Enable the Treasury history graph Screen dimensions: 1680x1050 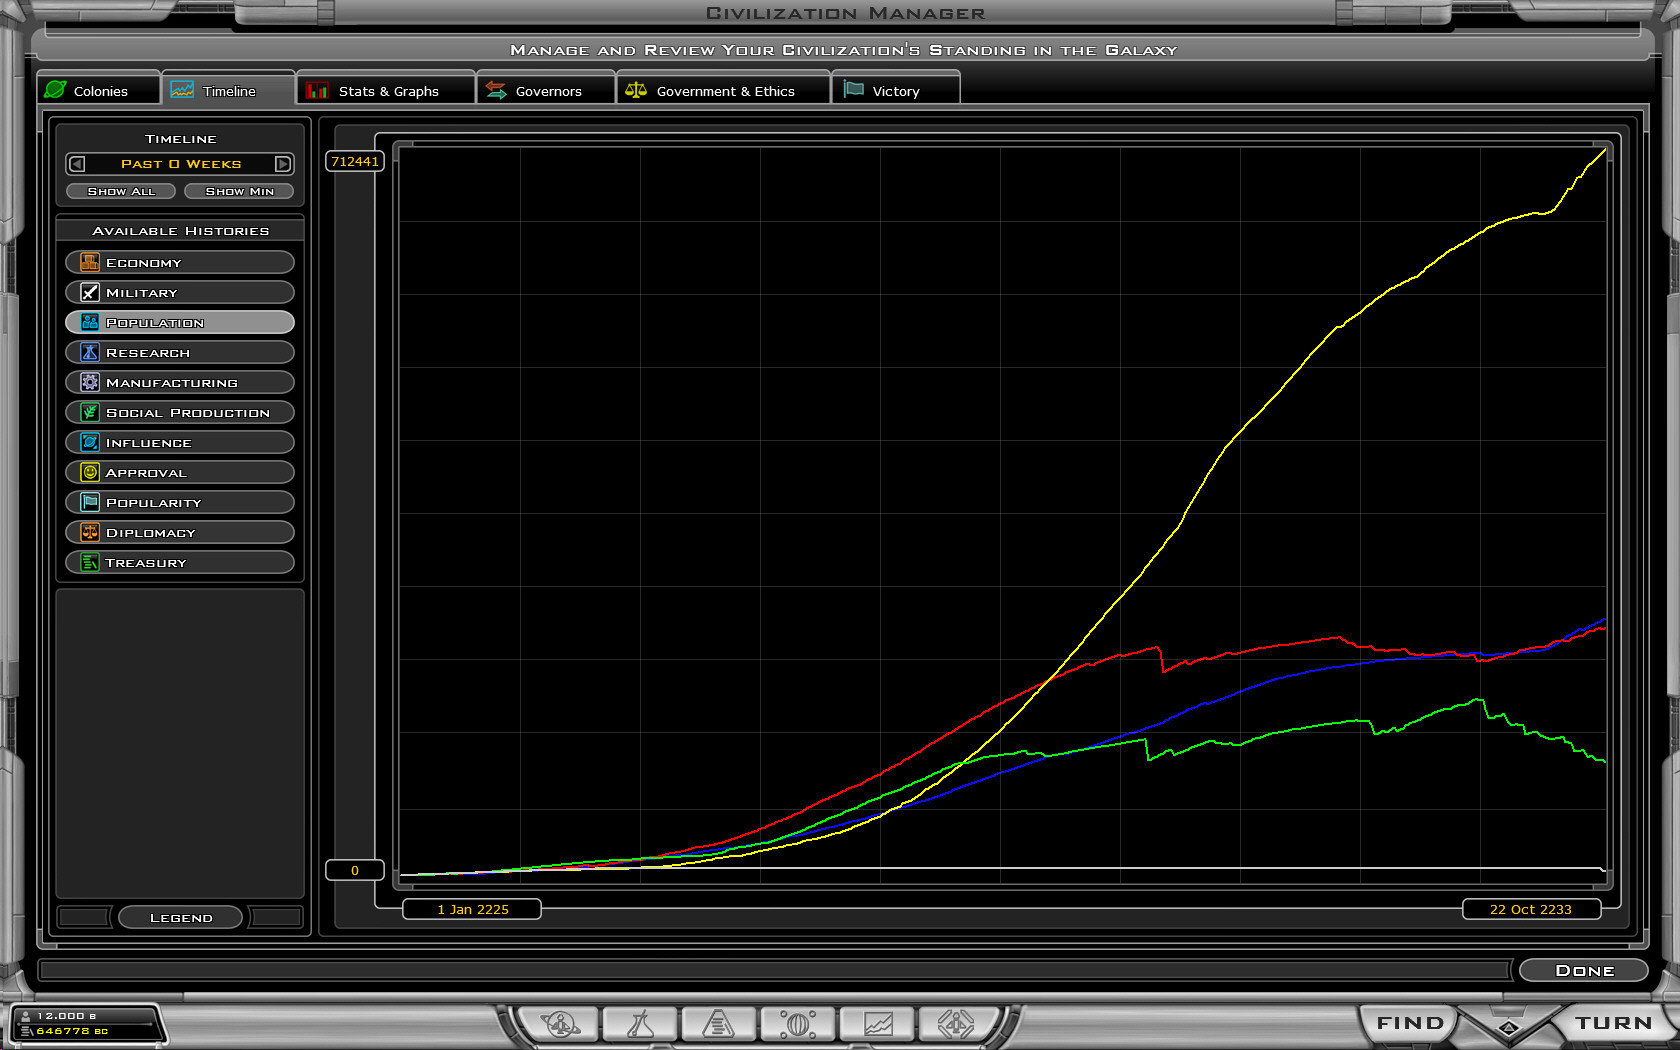pos(180,562)
